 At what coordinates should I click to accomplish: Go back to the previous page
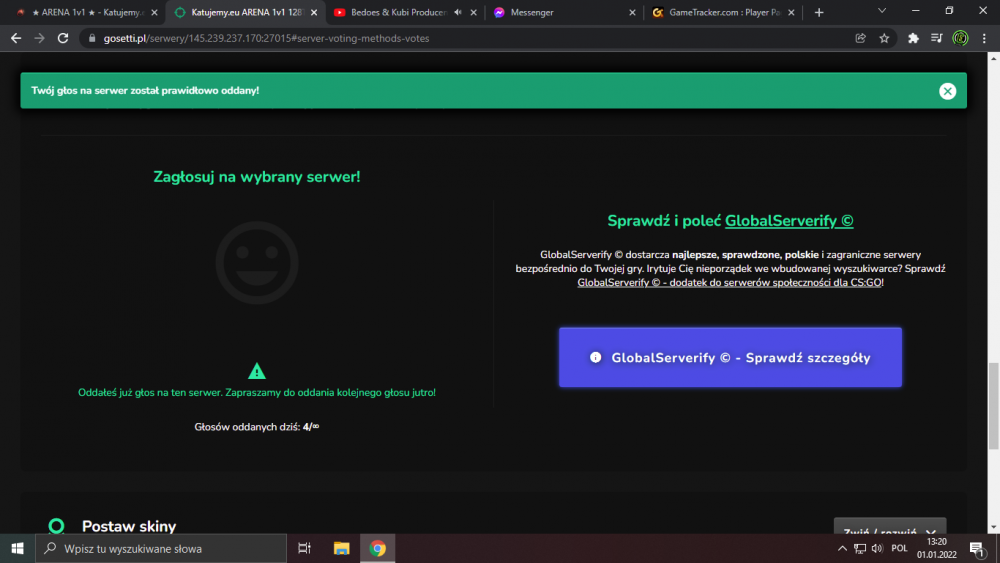[16, 38]
